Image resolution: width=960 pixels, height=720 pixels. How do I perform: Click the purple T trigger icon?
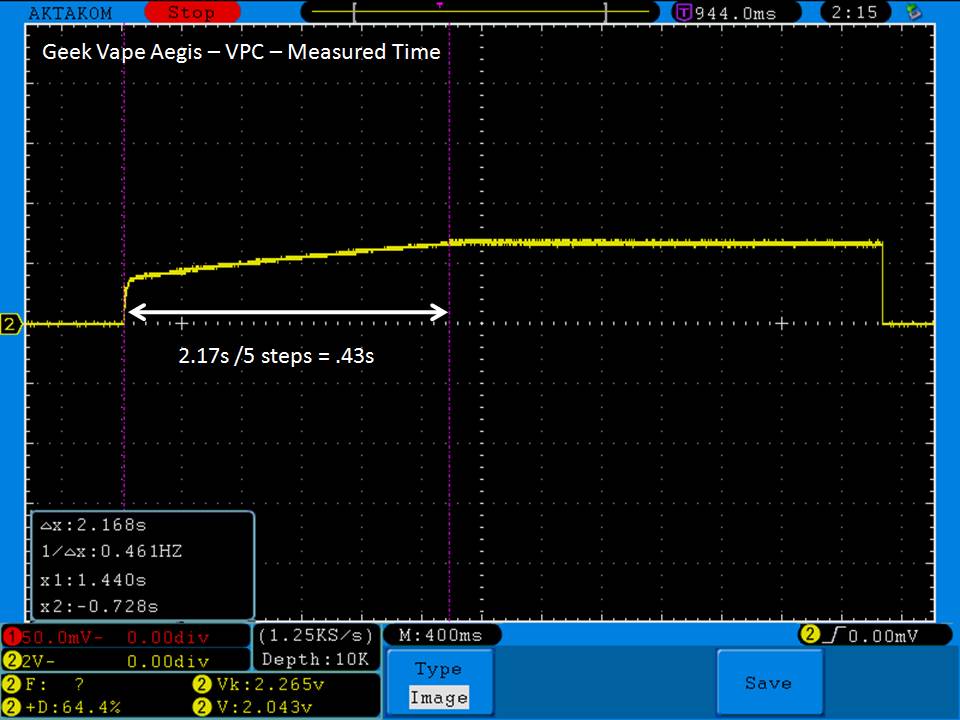click(x=684, y=12)
